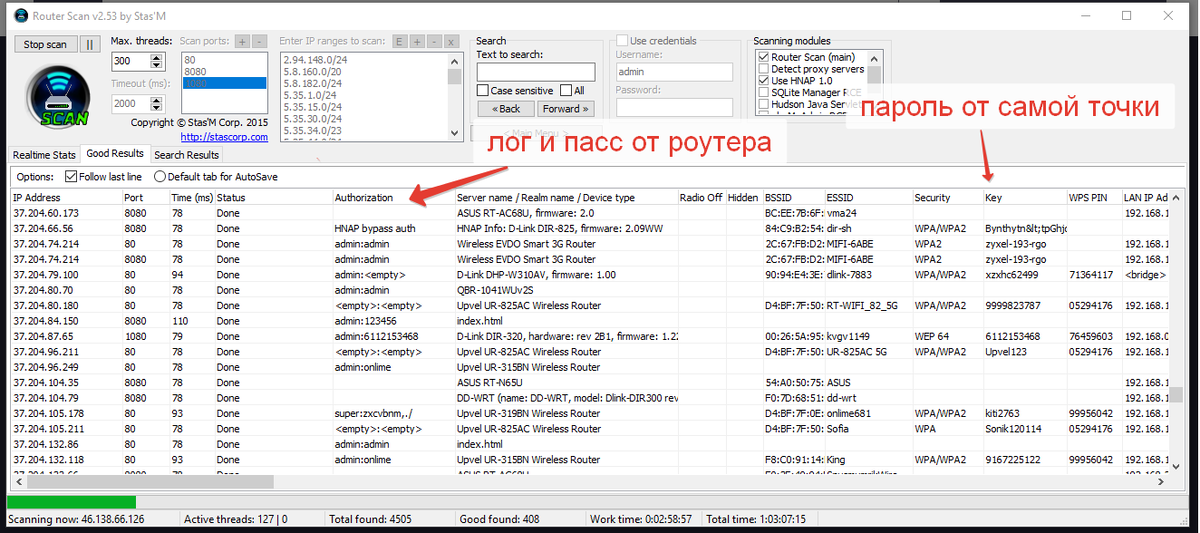This screenshot has height=533, width=1200.
Task: Click the Stop scan button
Action: coord(45,45)
